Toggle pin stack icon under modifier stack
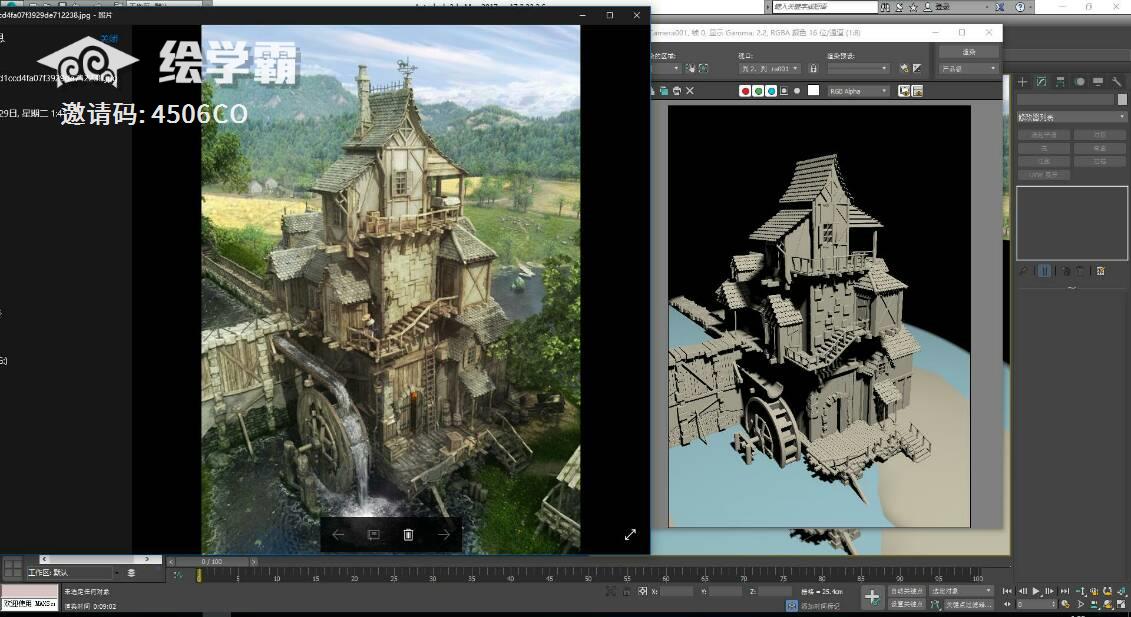 (x=1023, y=271)
